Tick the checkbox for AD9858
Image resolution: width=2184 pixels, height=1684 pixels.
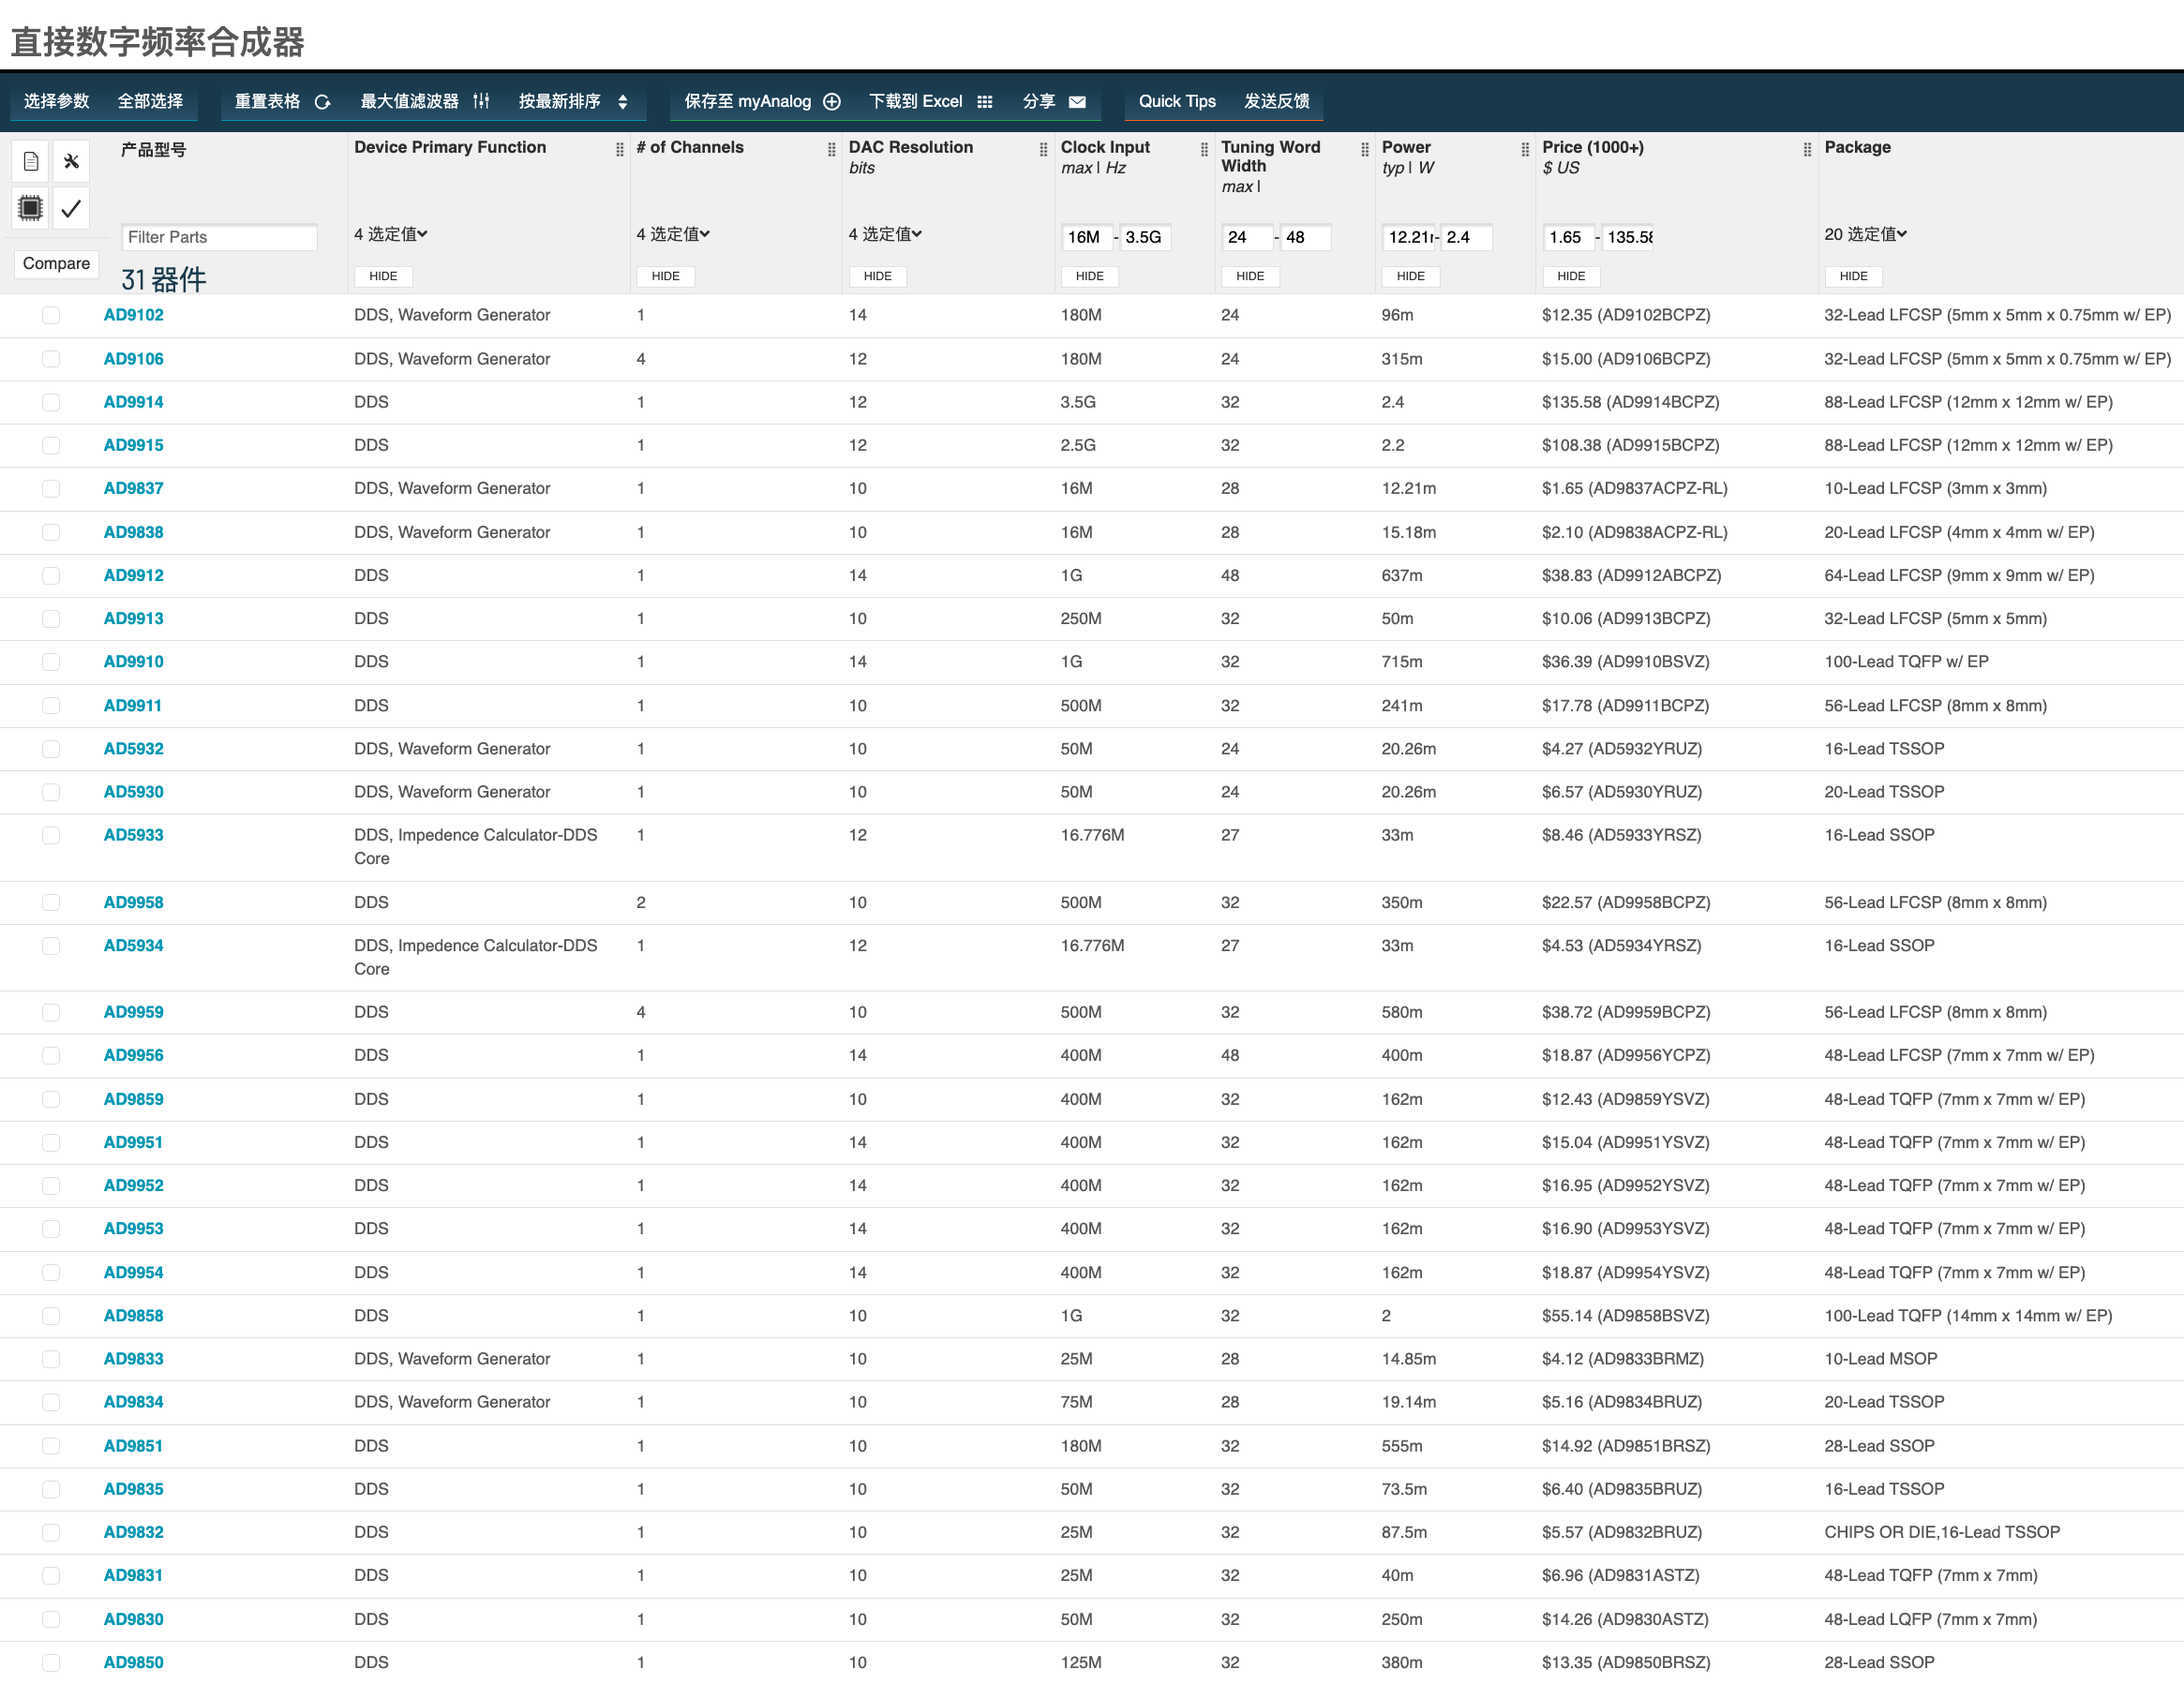point(51,1315)
